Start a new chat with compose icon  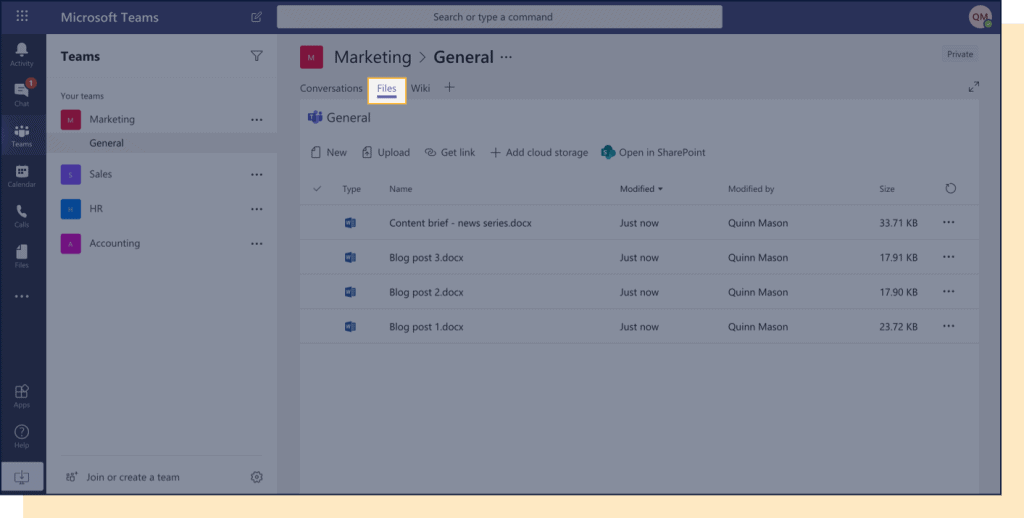click(257, 17)
